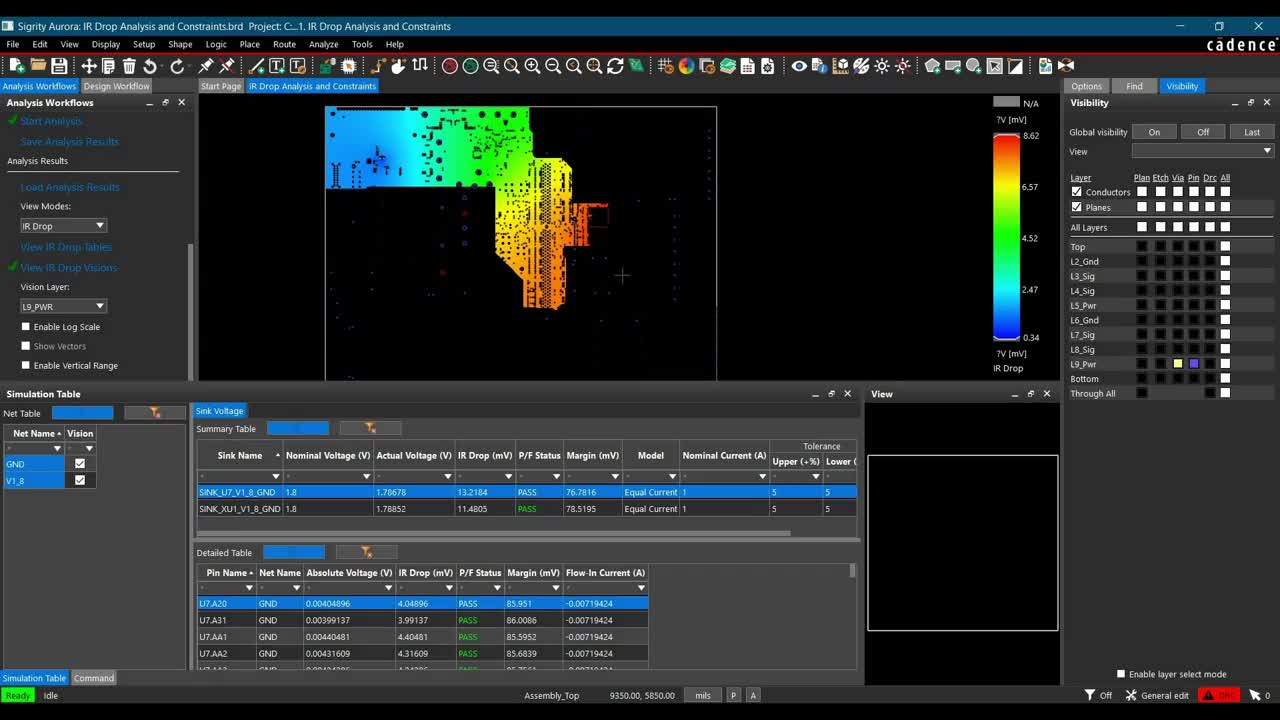The width and height of the screenshot is (1280, 720).
Task: Enable the Vertical Range checkbox
Action: (26, 365)
